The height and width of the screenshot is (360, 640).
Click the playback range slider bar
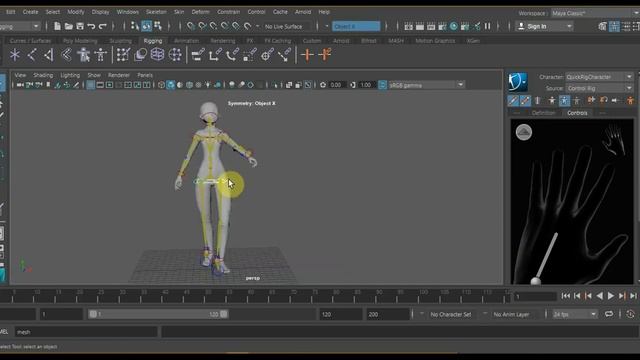click(x=158, y=314)
